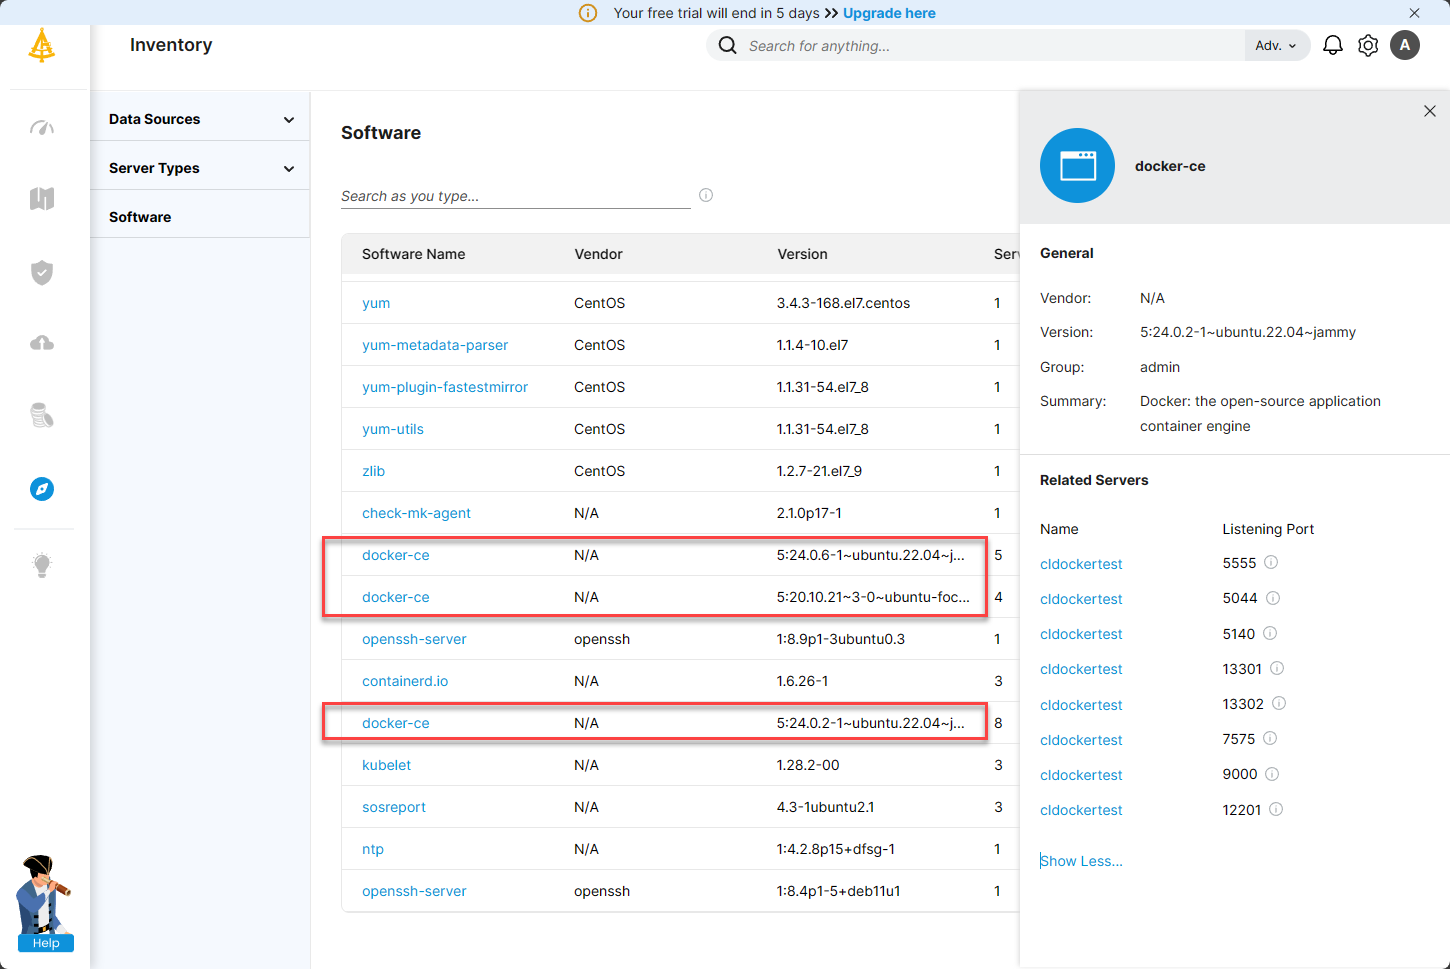Select the Software menu item
The width and height of the screenshot is (1450, 969).
click(x=140, y=217)
